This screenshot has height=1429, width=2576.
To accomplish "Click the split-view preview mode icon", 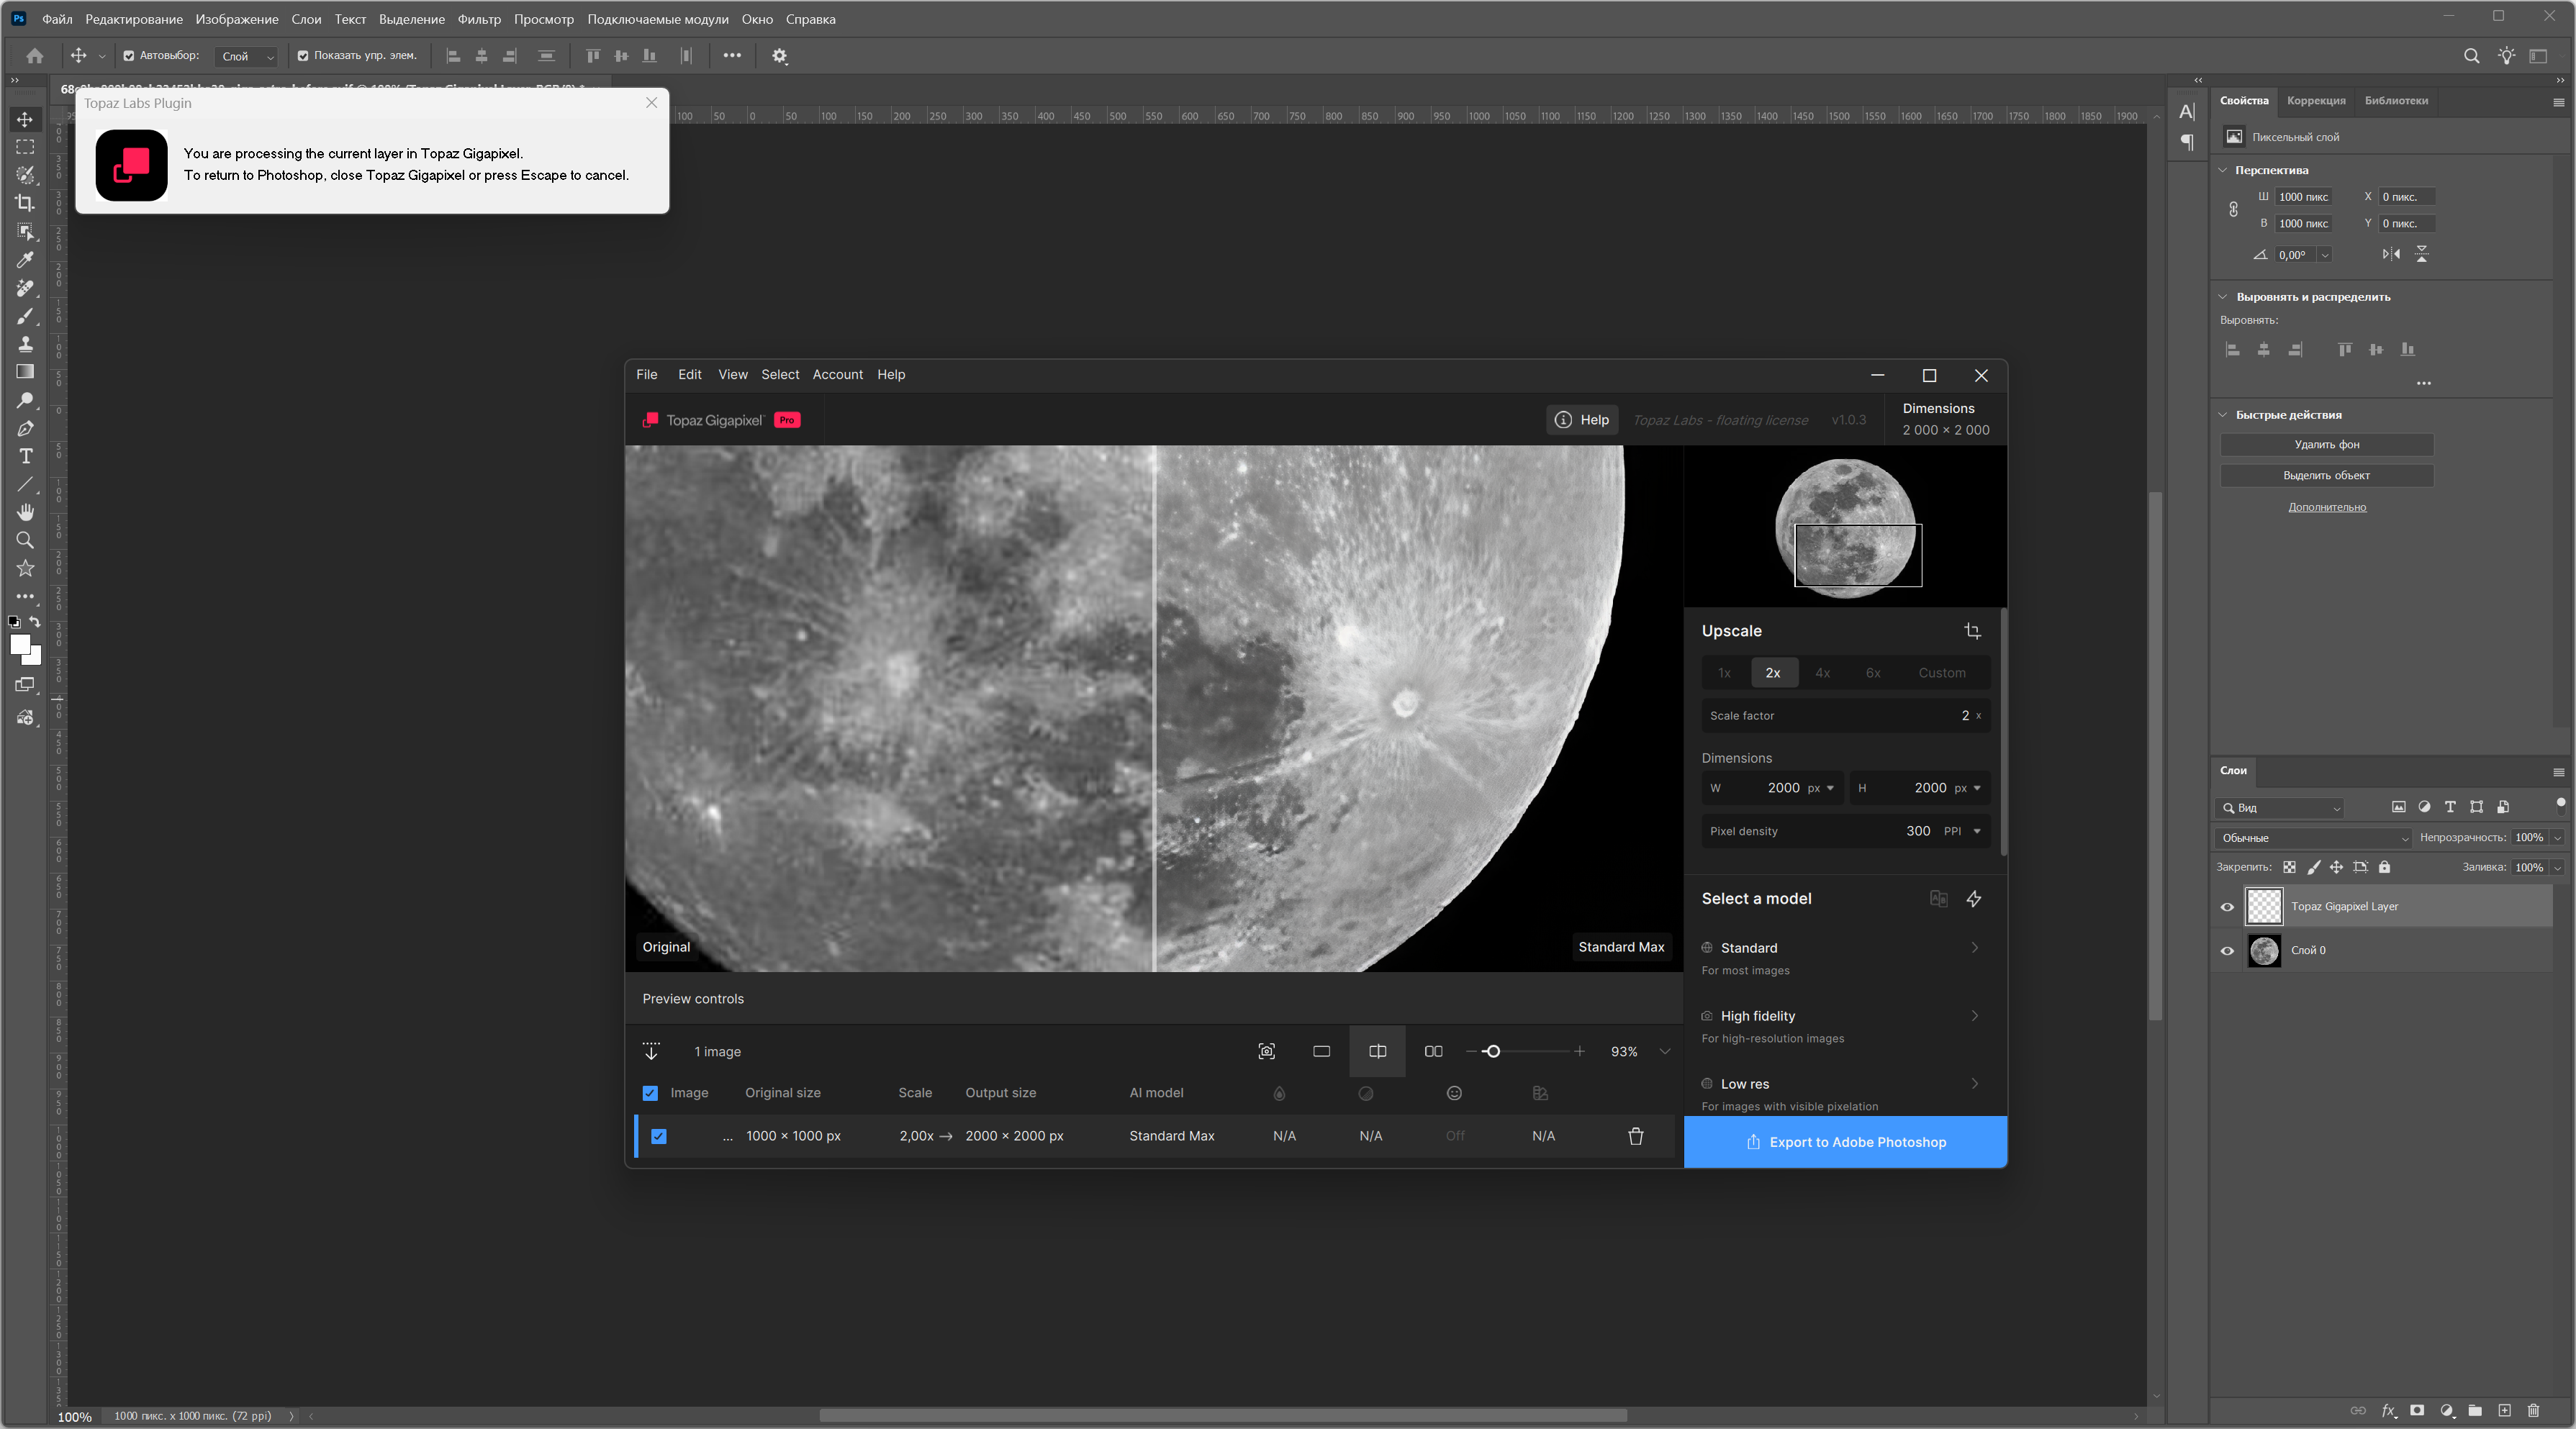I will click(x=1377, y=1051).
